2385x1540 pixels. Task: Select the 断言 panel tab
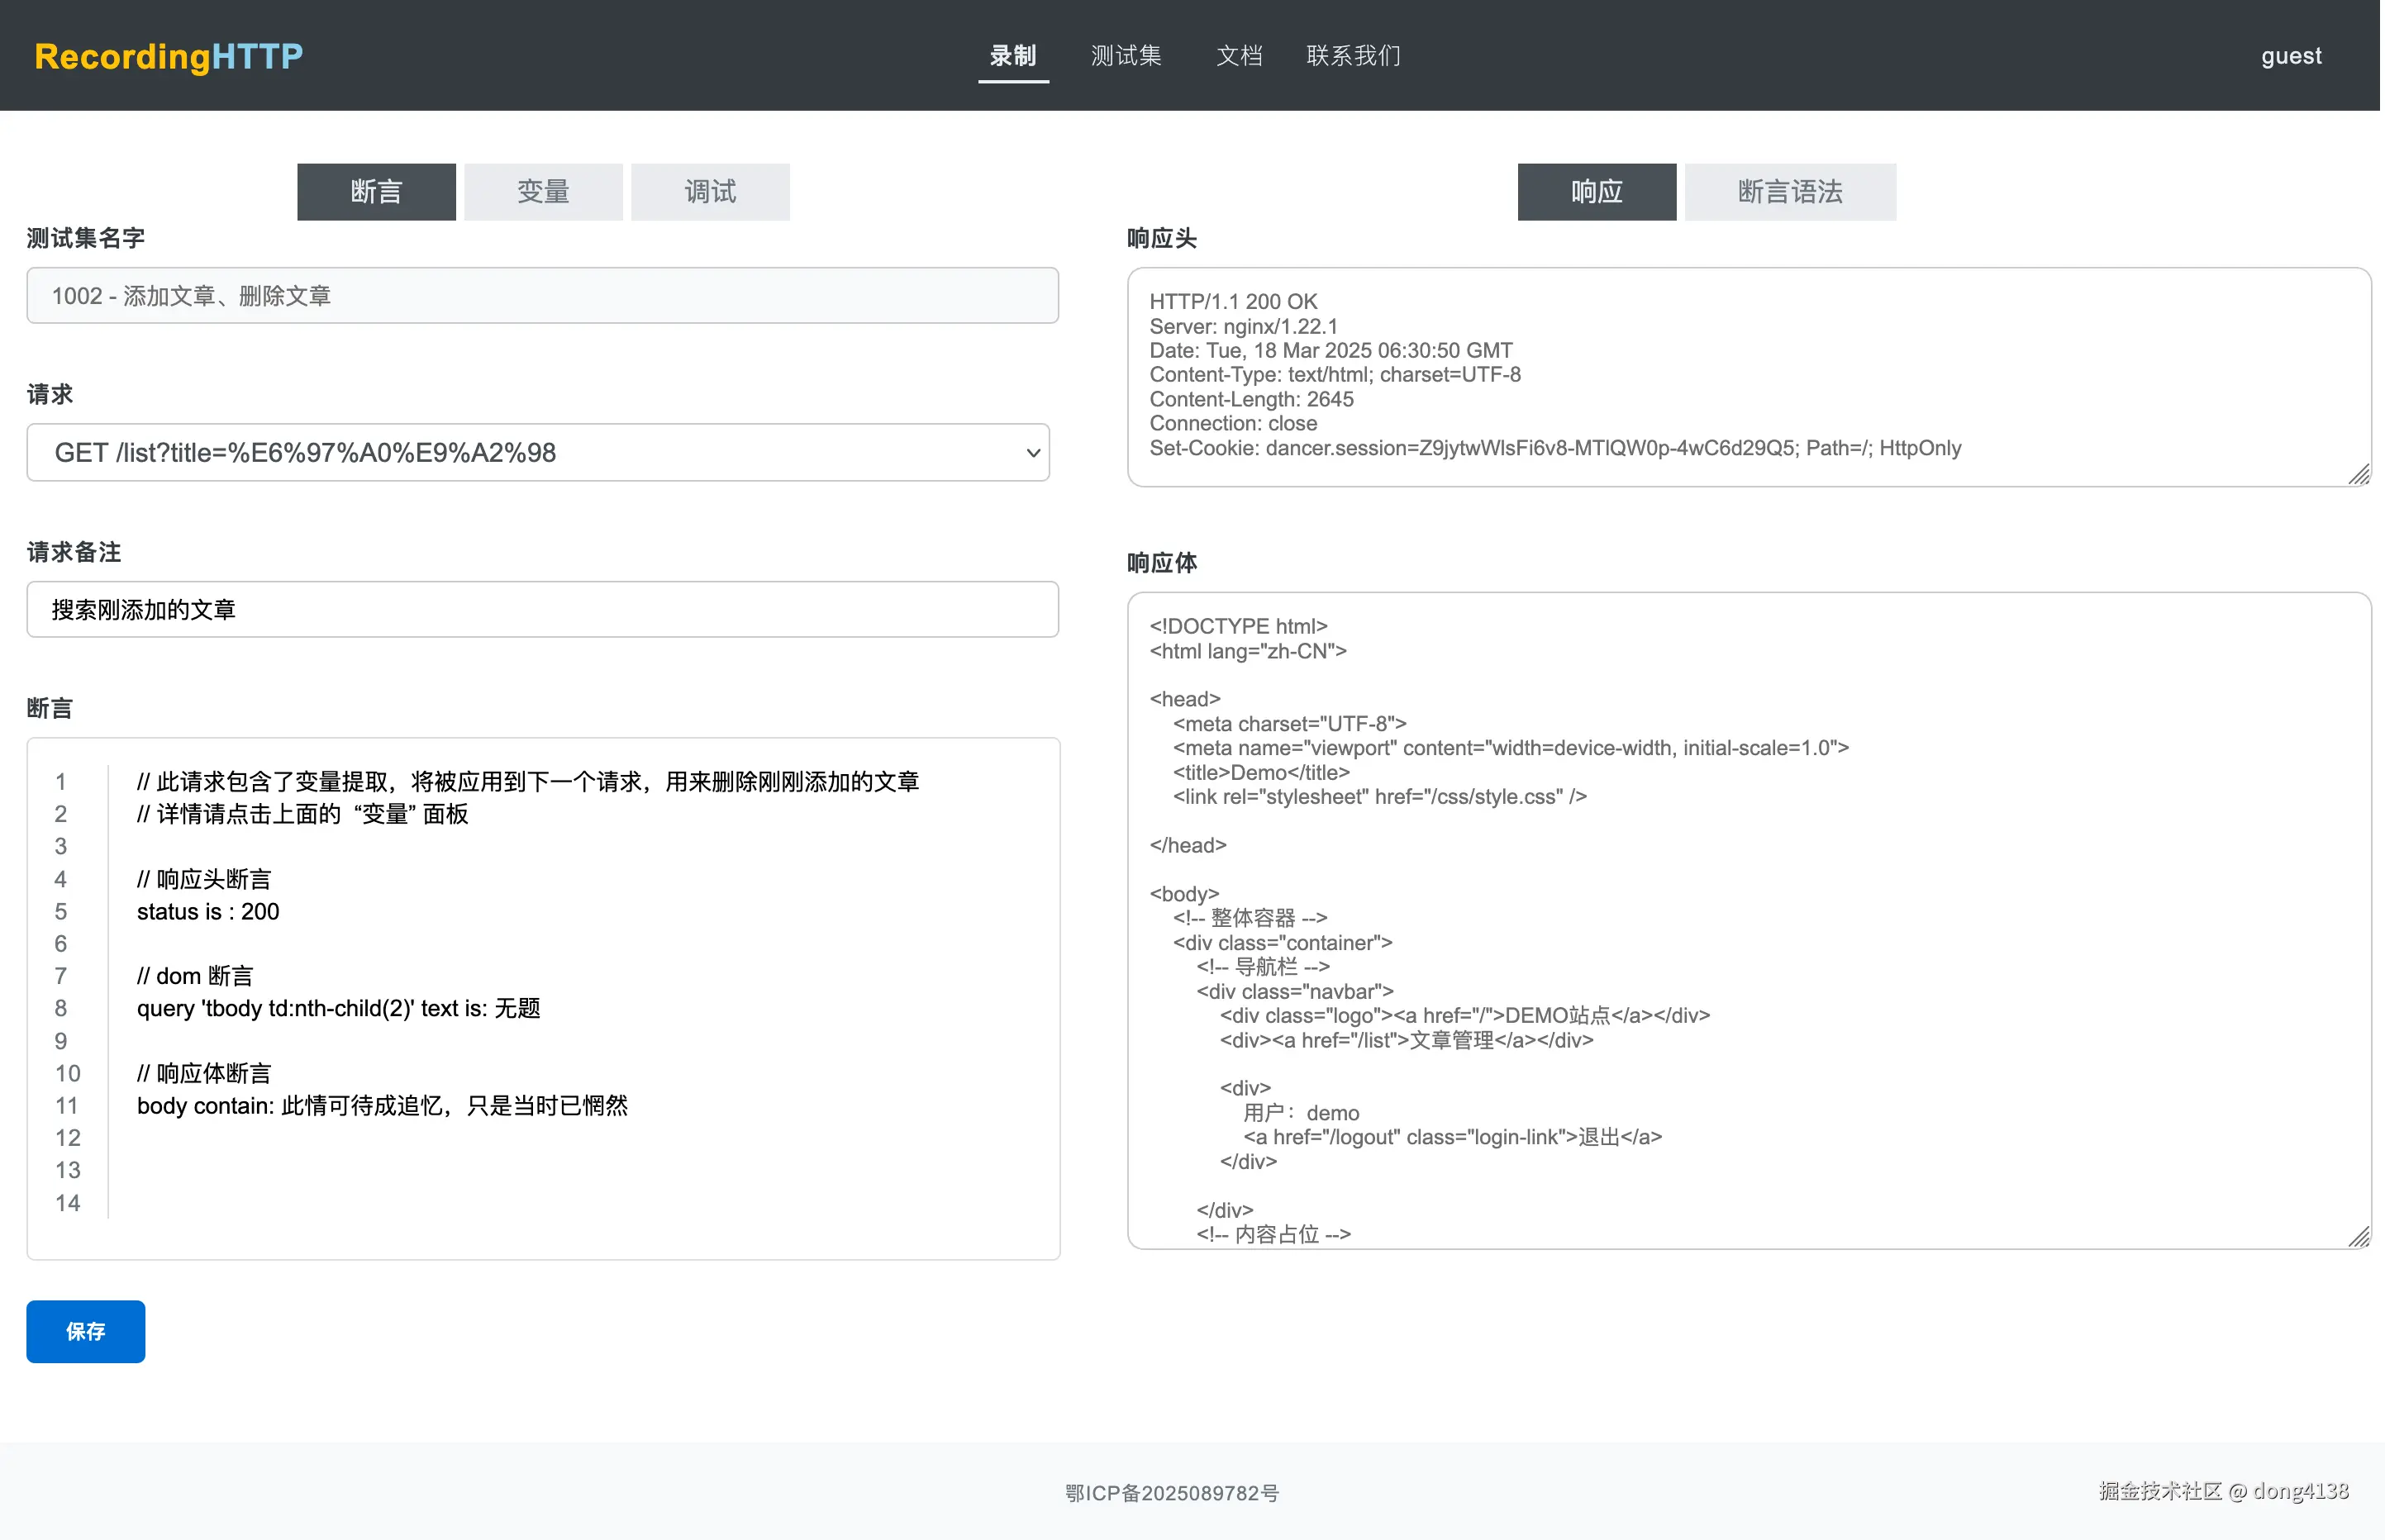tap(376, 191)
